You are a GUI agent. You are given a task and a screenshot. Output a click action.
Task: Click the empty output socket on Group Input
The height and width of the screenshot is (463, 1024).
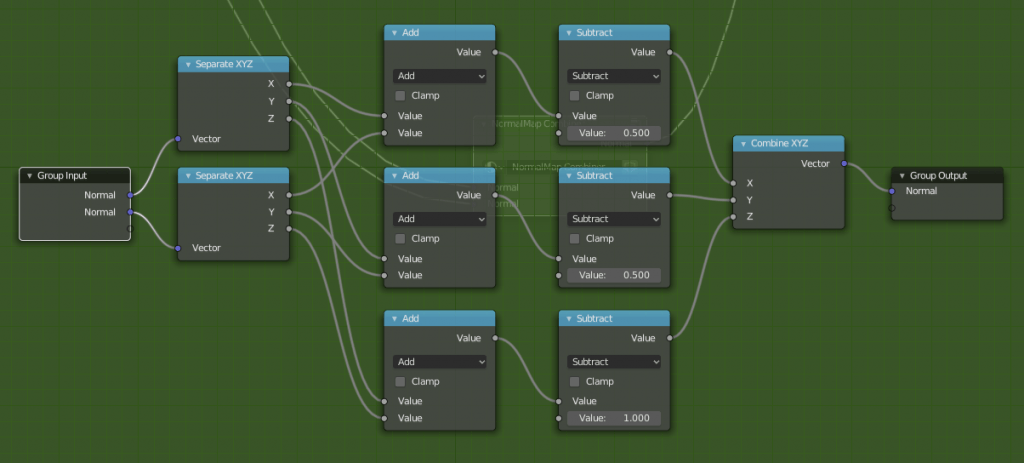click(130, 229)
